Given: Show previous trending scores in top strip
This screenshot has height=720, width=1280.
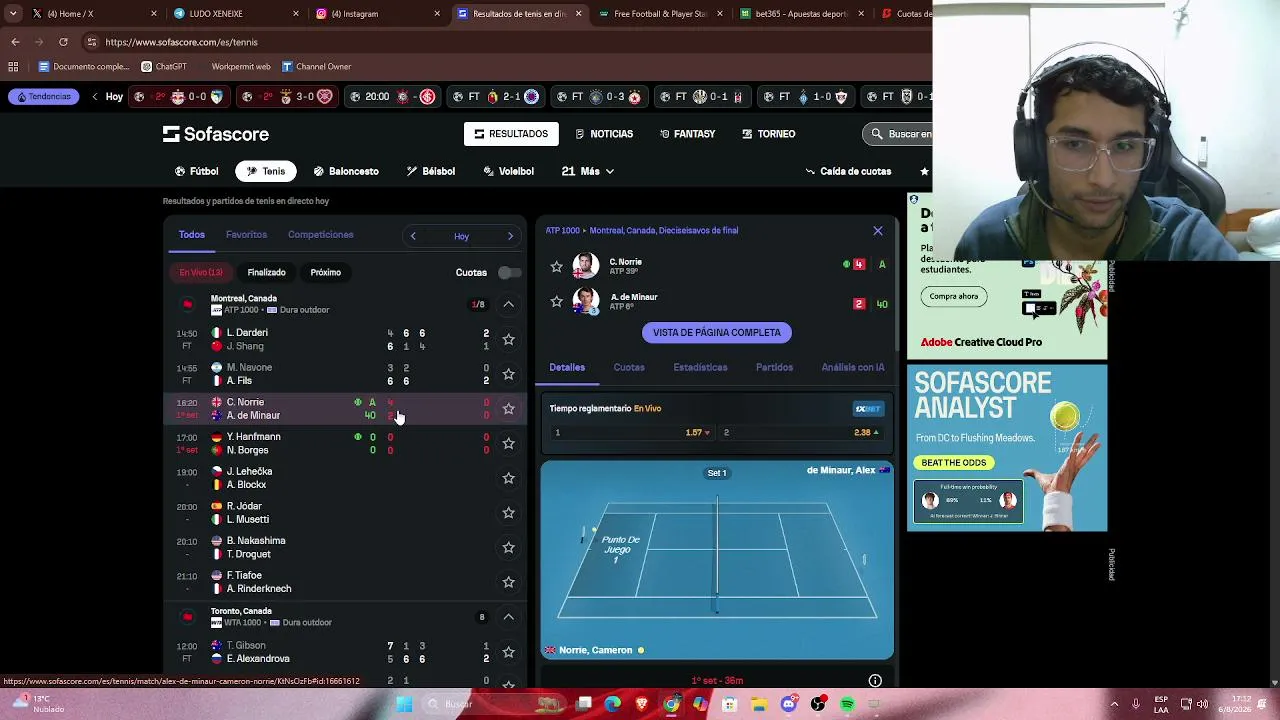Looking at the screenshot, I should pos(95,97).
